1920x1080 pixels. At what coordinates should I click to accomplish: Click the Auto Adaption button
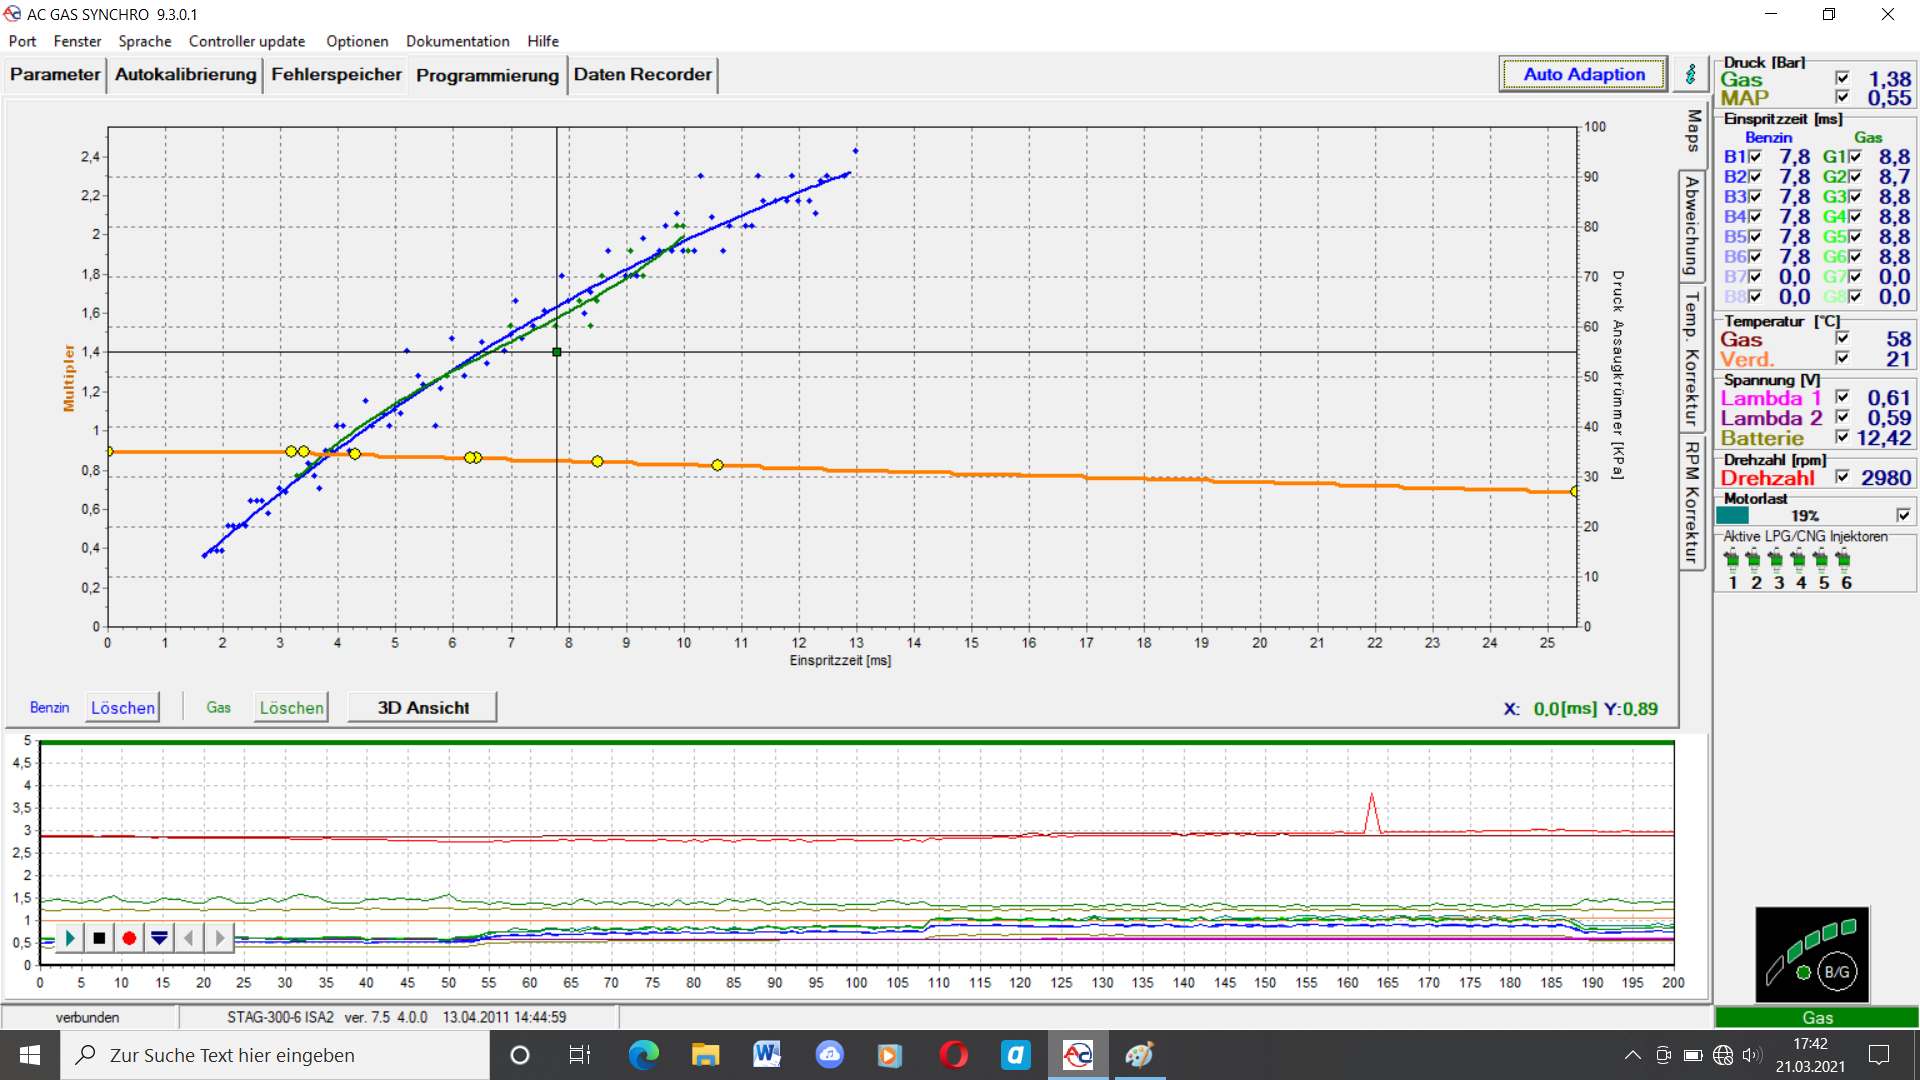pyautogui.click(x=1584, y=74)
